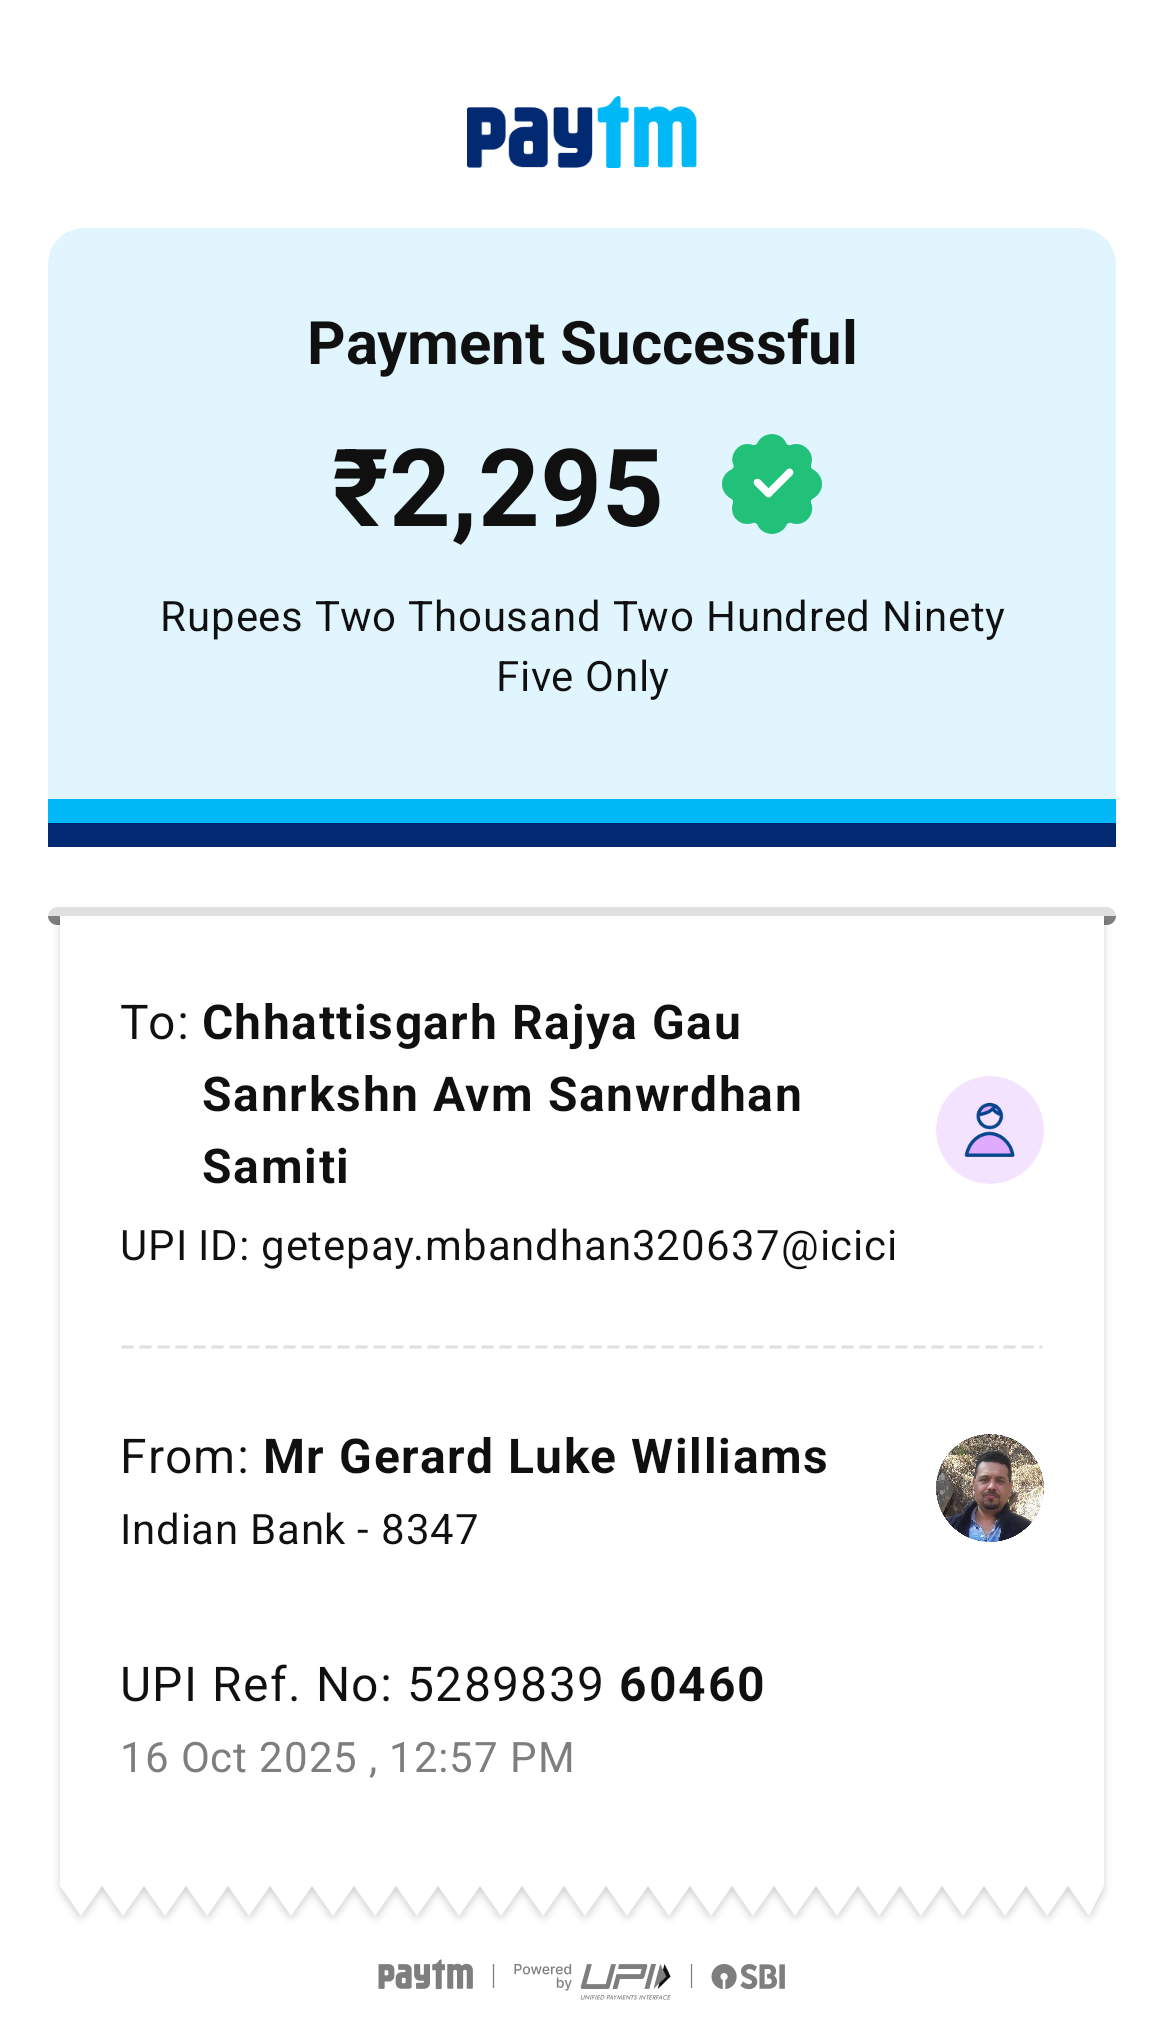Click the Indian Bank - 8347 account line
This screenshot has height=2024, width=1164.
click(x=299, y=1530)
